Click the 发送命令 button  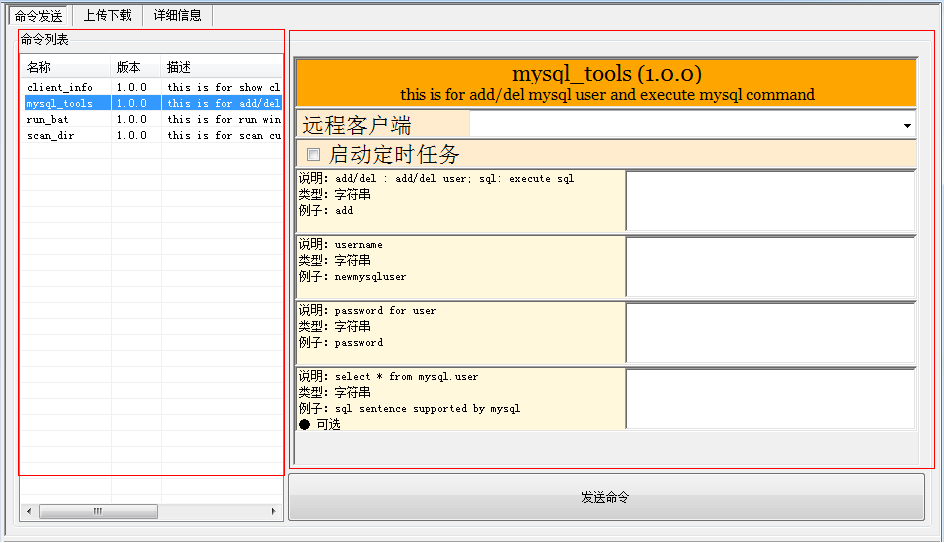pos(606,497)
